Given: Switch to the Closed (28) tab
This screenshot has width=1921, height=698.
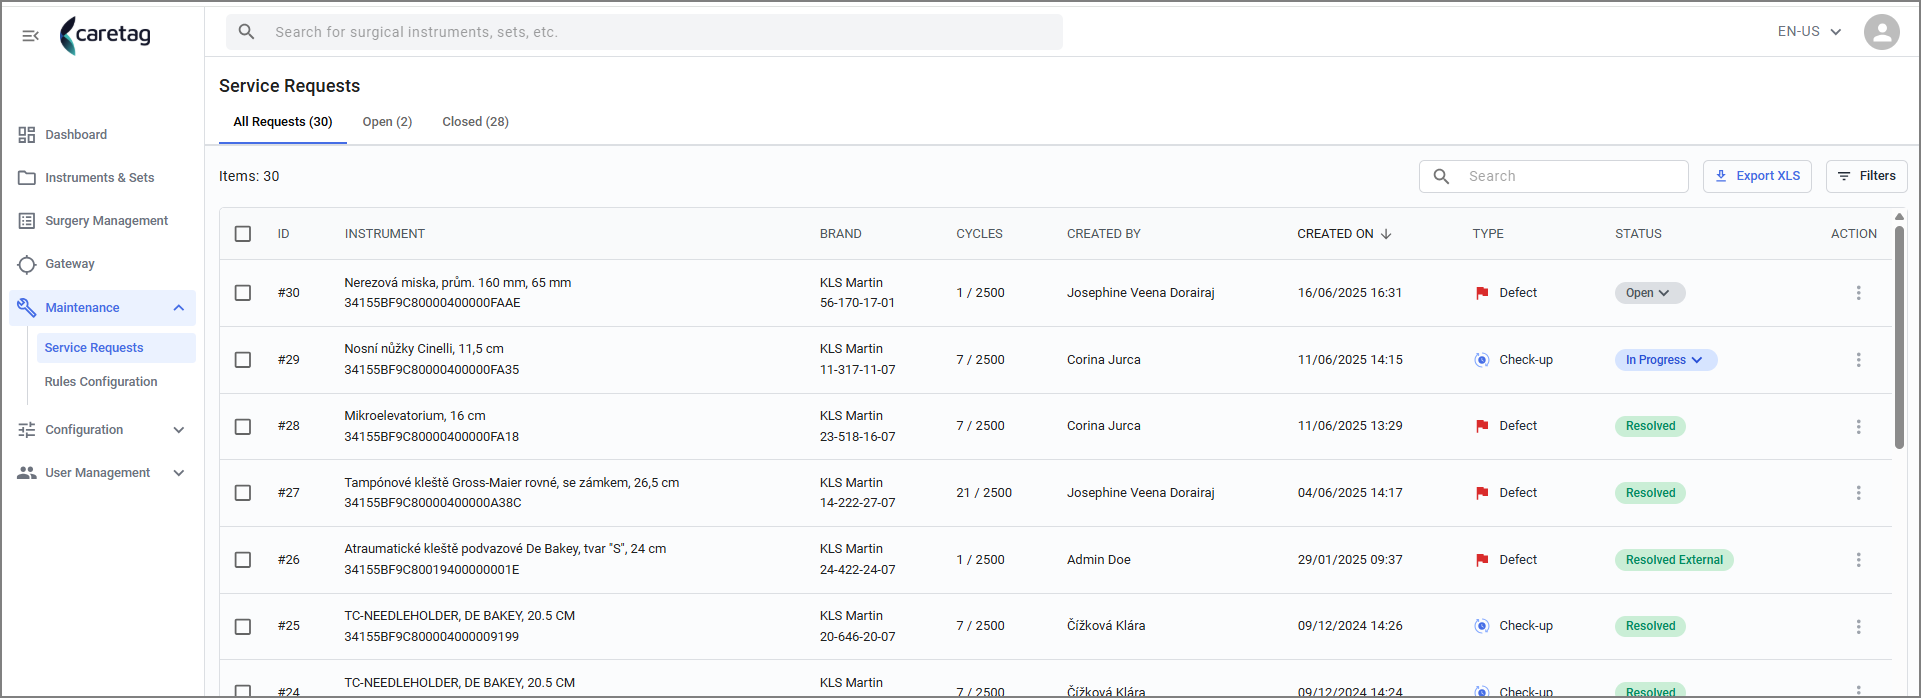Looking at the screenshot, I should [x=476, y=122].
